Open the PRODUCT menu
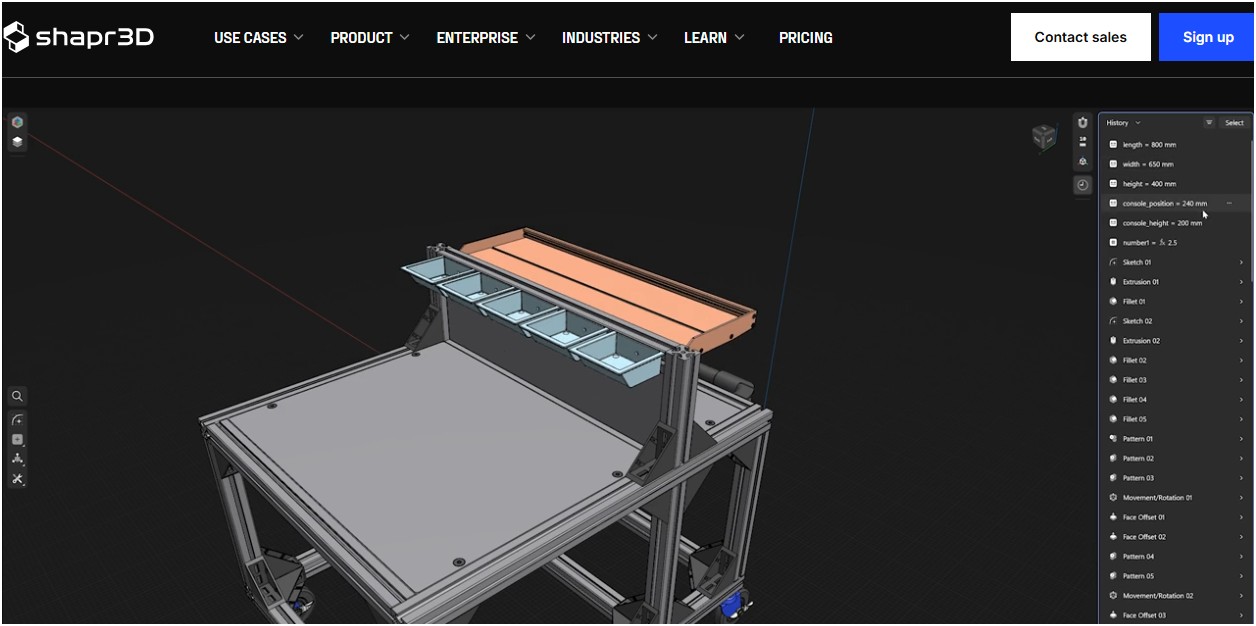This screenshot has height=626, width=1256. pyautogui.click(x=369, y=38)
